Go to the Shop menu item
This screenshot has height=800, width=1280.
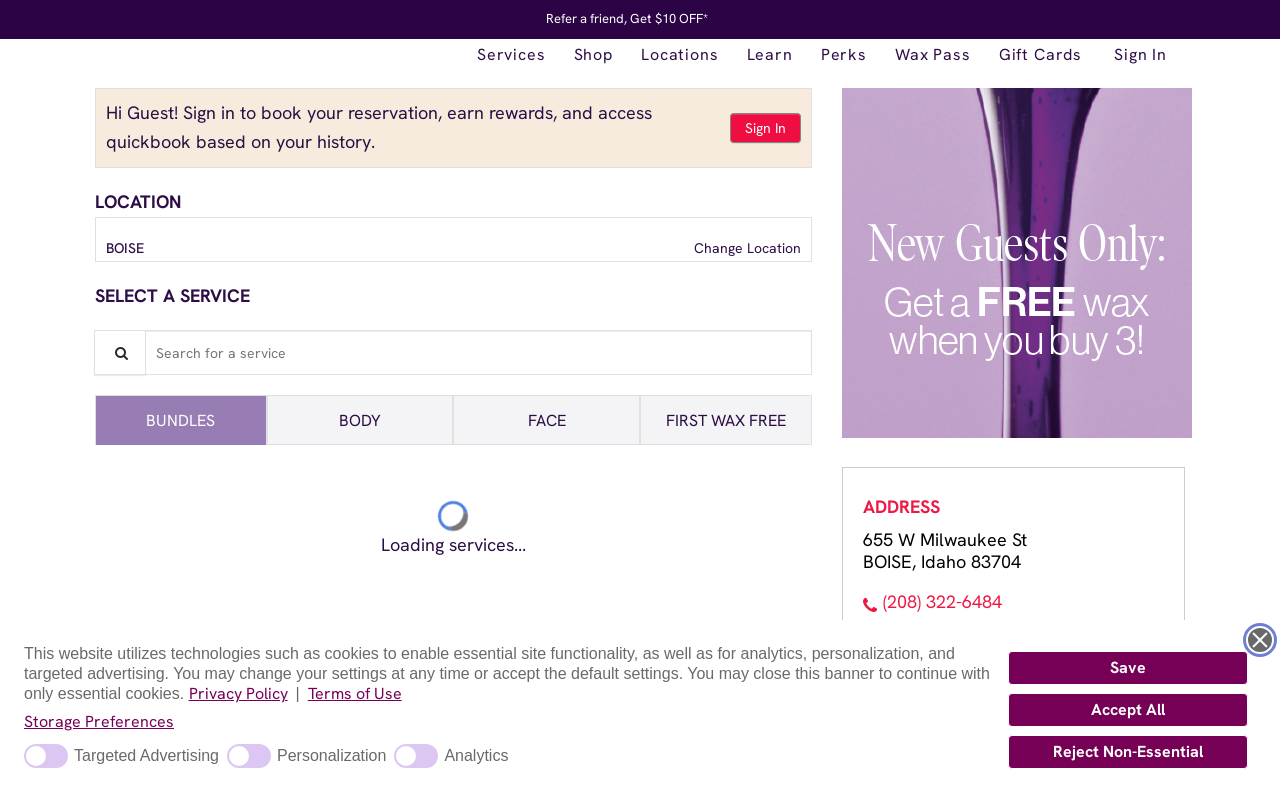[593, 55]
